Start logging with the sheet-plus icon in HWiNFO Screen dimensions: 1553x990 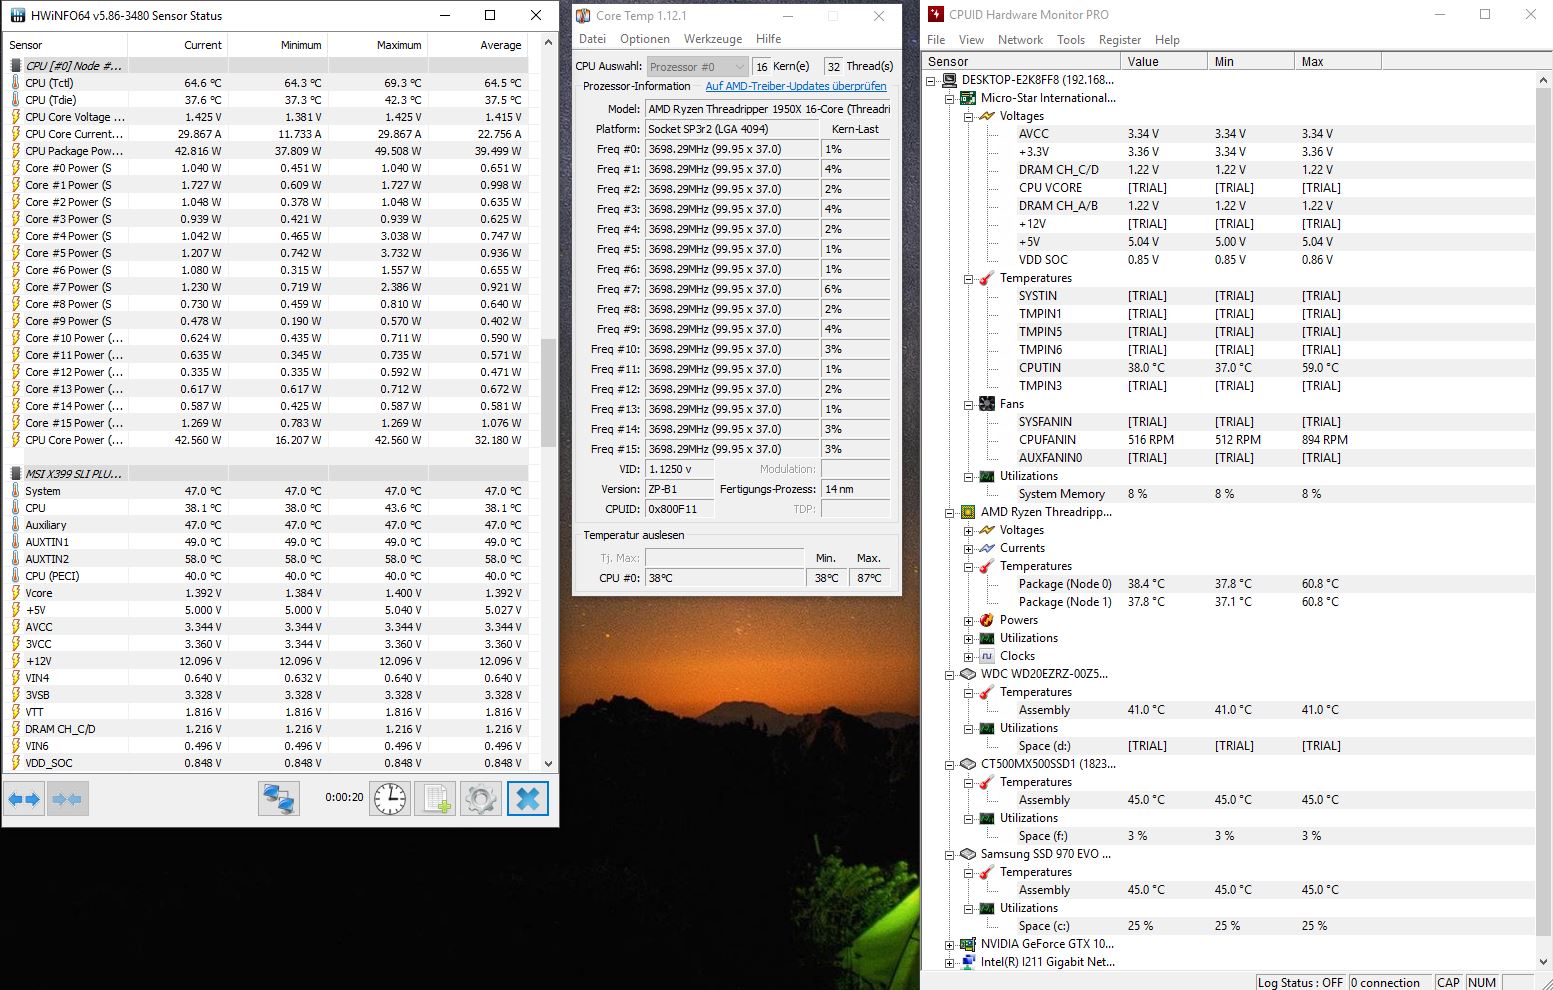(436, 799)
